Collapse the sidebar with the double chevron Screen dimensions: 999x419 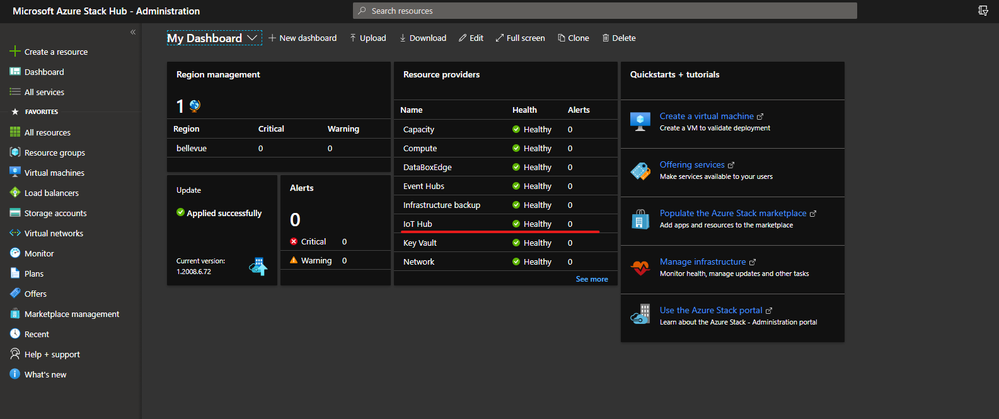[133, 32]
